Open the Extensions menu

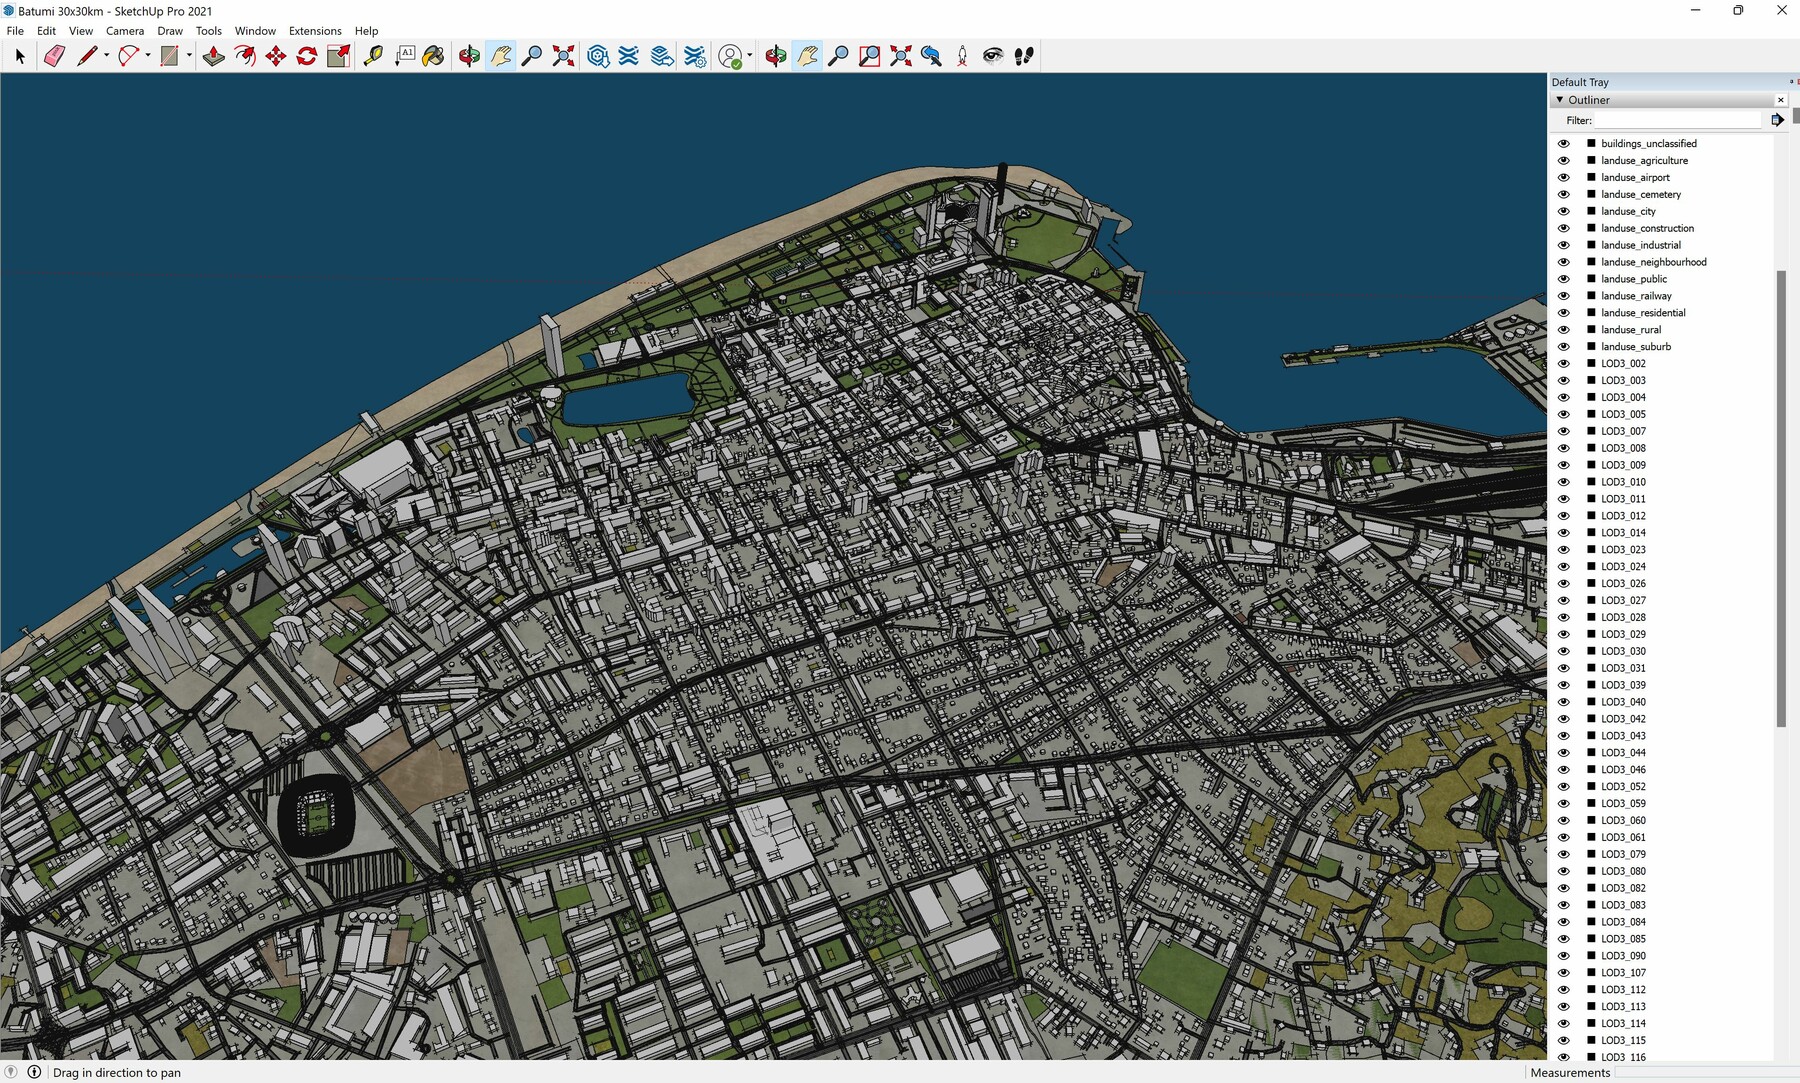(314, 31)
